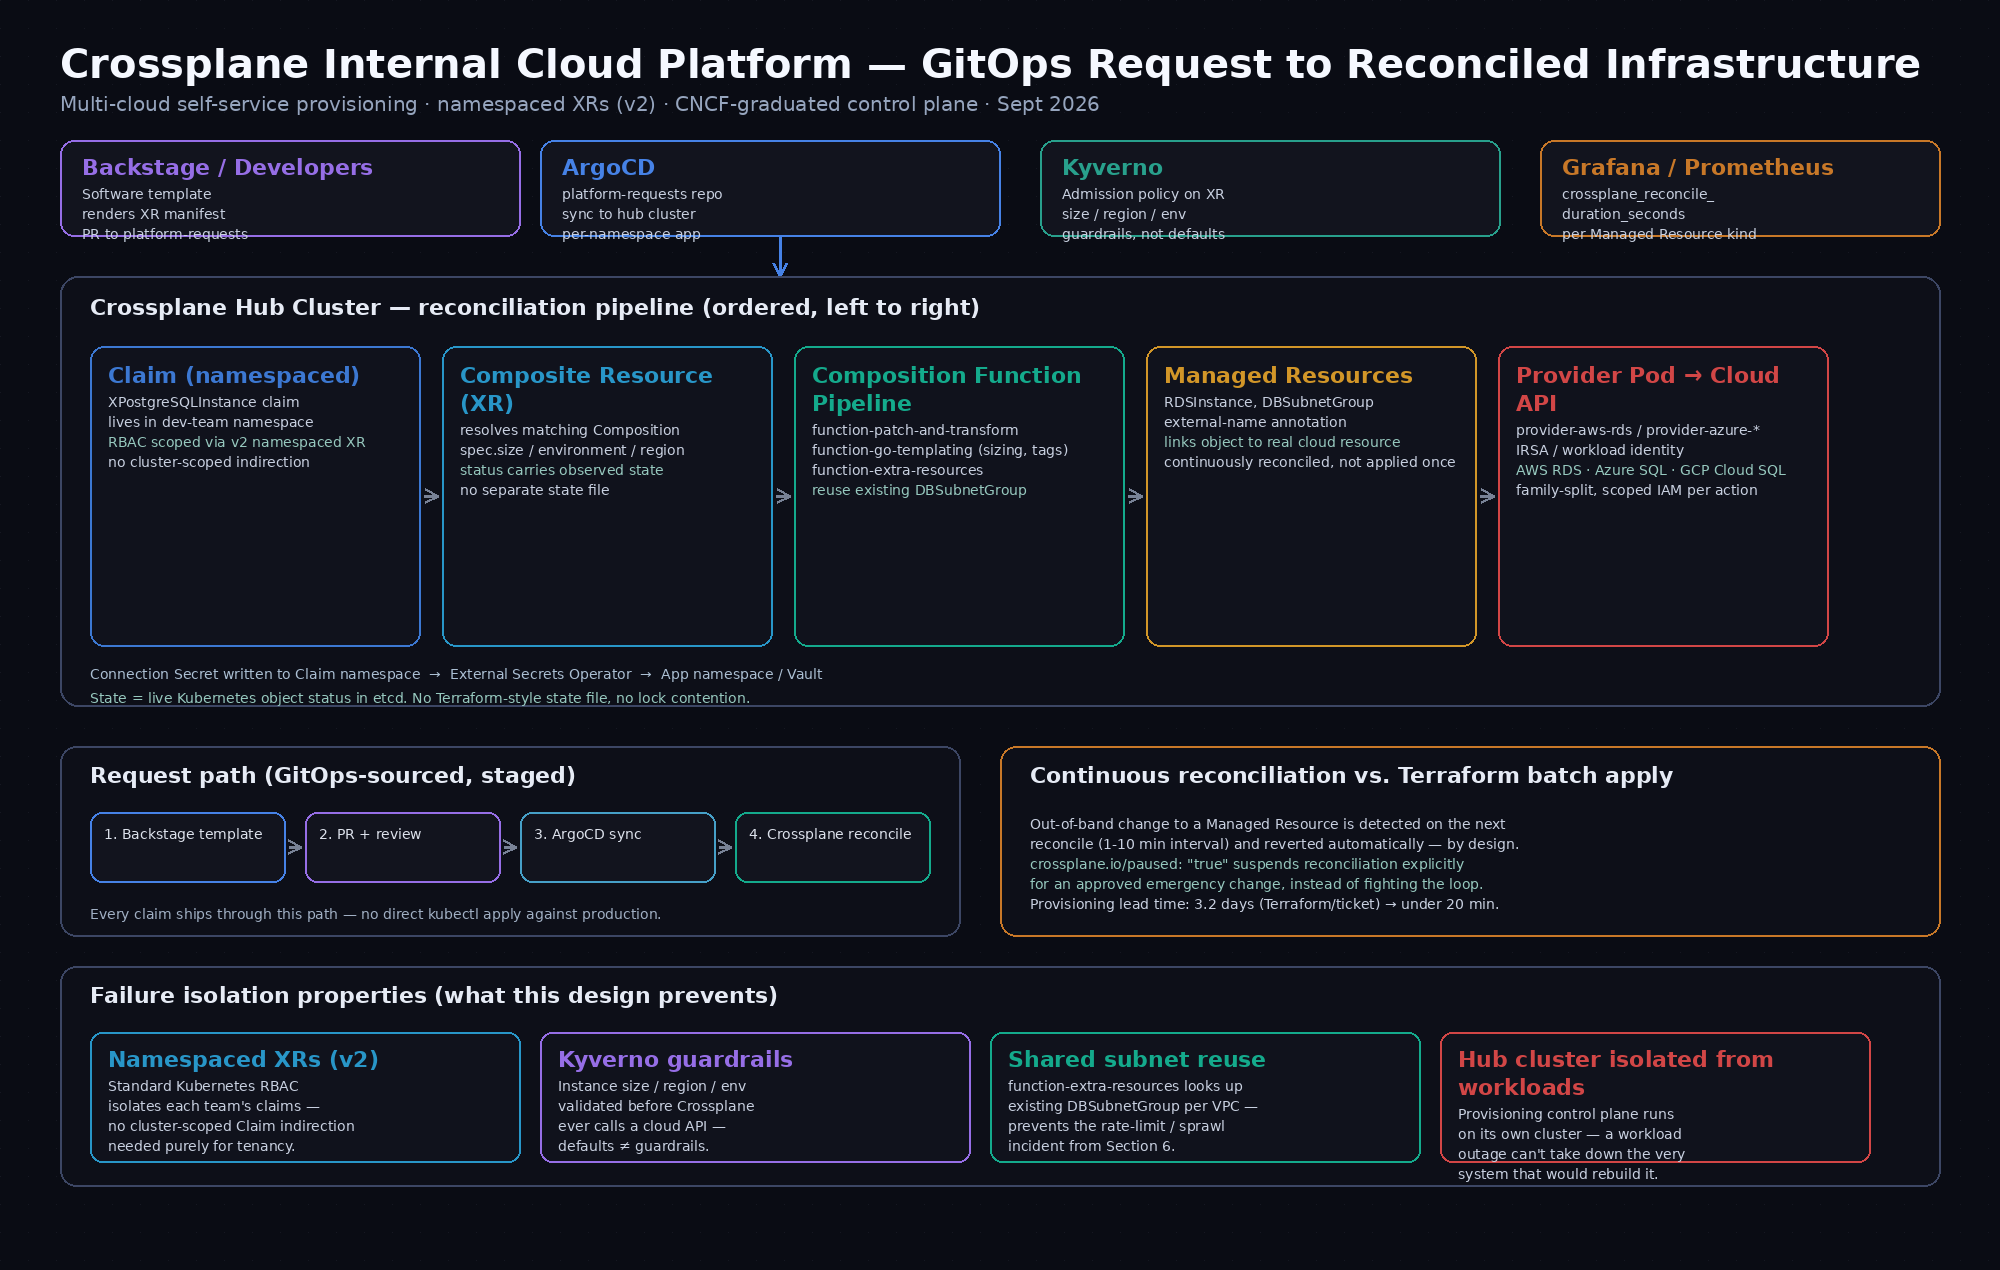Click the Shared subnet reuse heading

(1136, 1060)
